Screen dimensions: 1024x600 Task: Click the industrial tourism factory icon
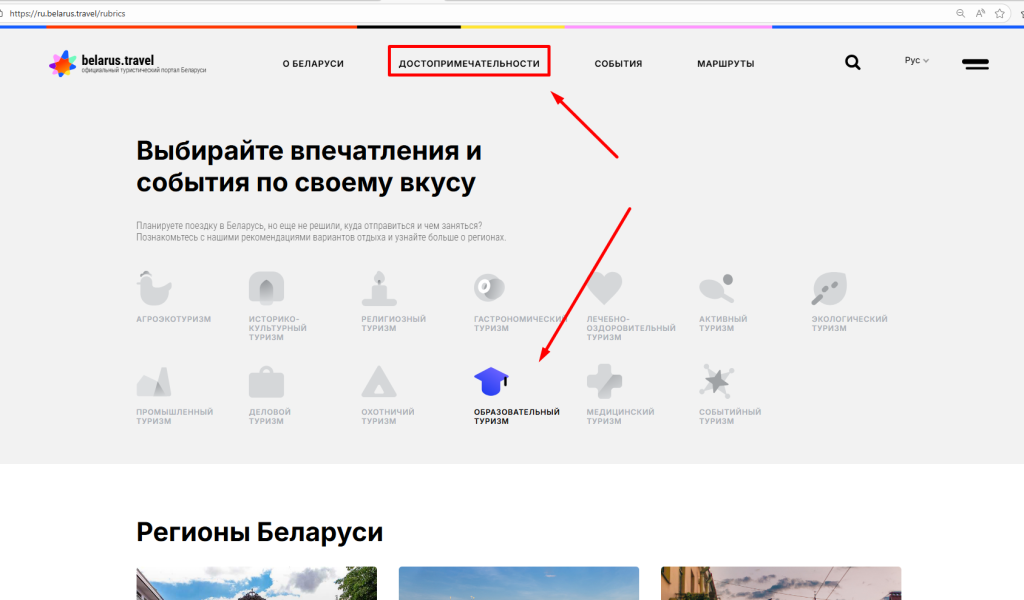[x=154, y=381]
